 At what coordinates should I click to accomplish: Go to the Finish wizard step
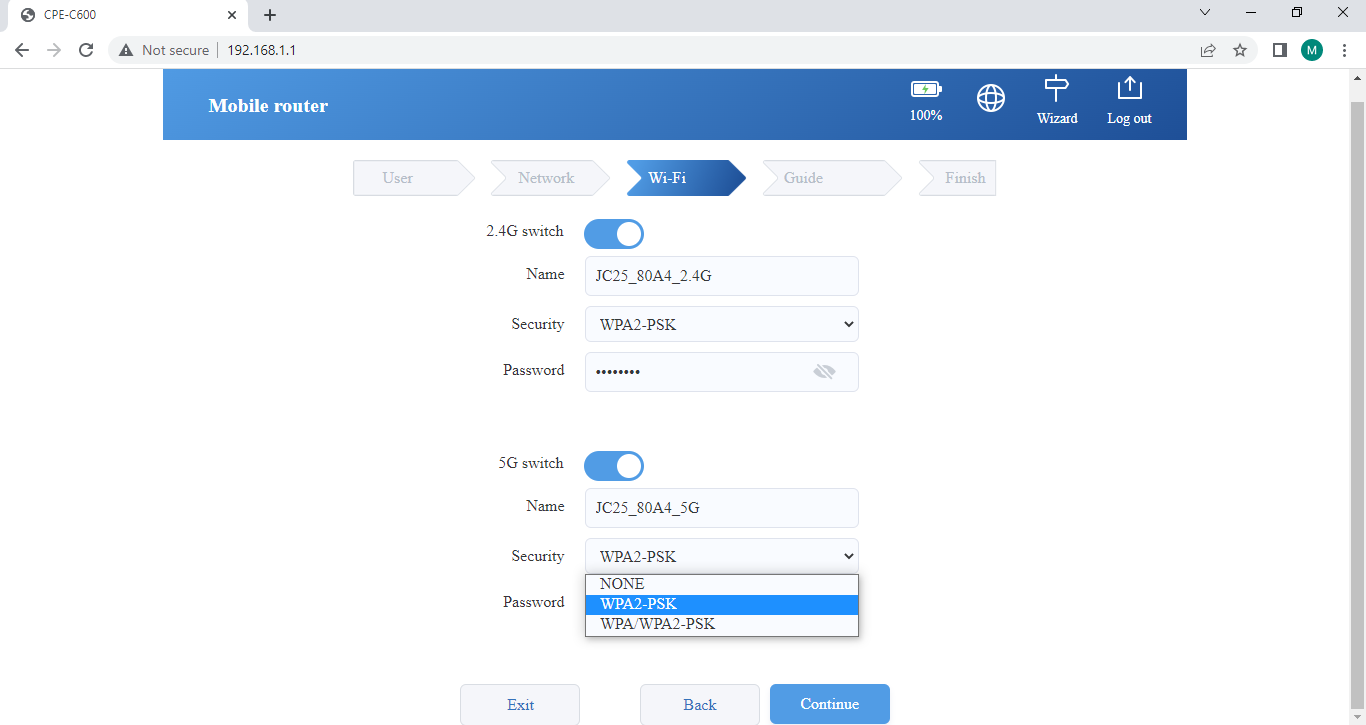tap(957, 178)
